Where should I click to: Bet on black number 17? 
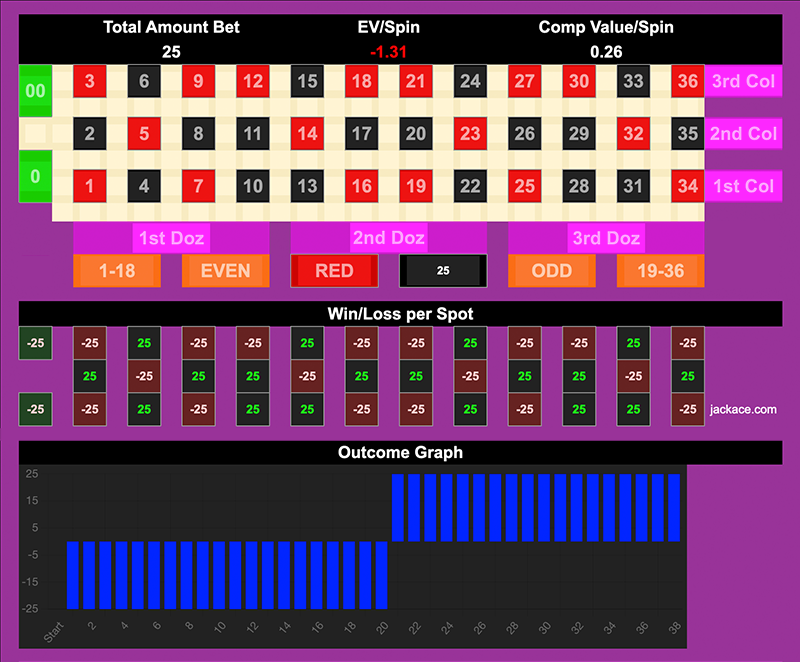coord(362,133)
